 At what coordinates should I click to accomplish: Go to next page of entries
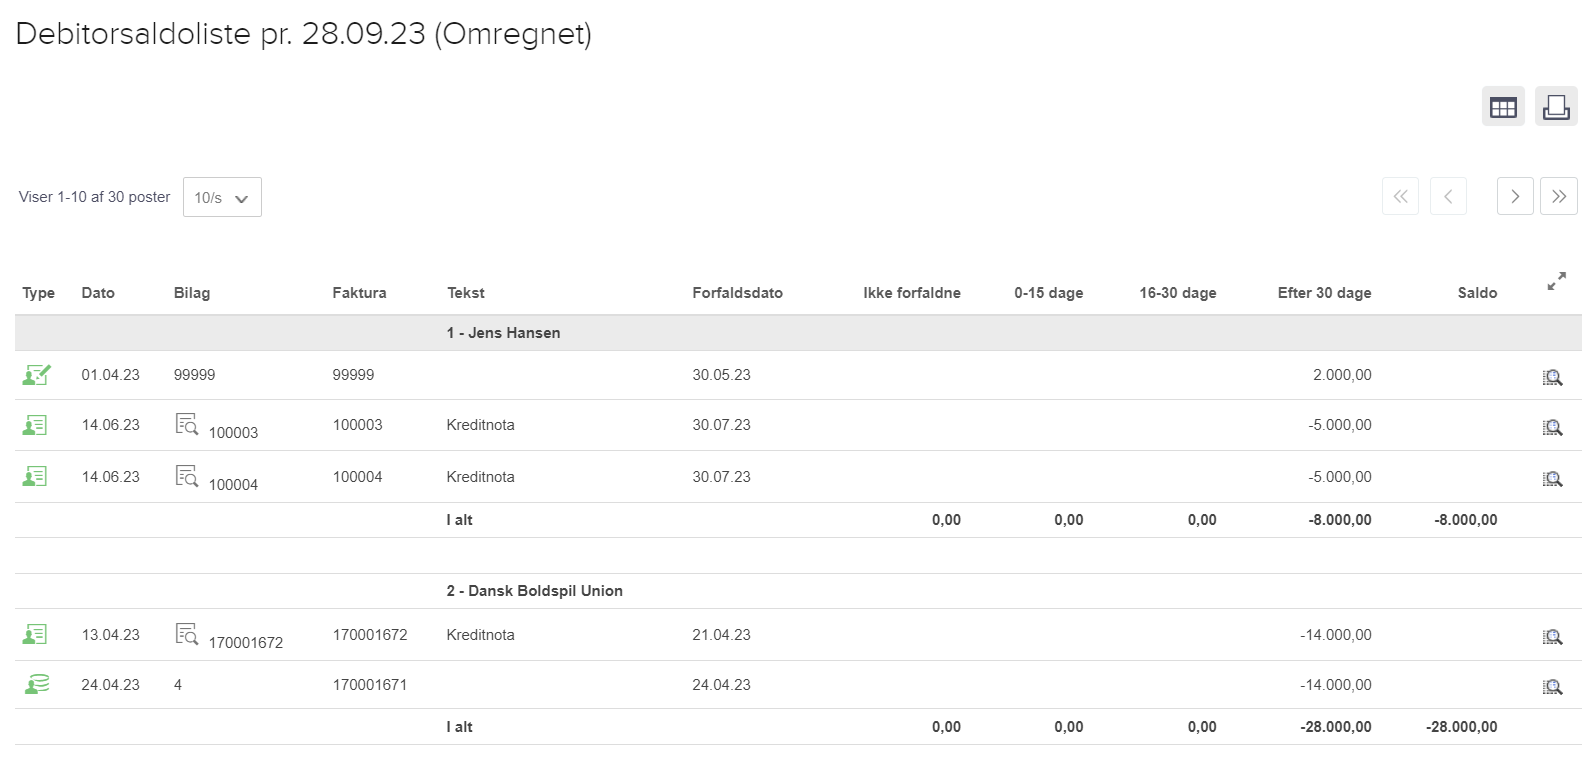tap(1514, 196)
